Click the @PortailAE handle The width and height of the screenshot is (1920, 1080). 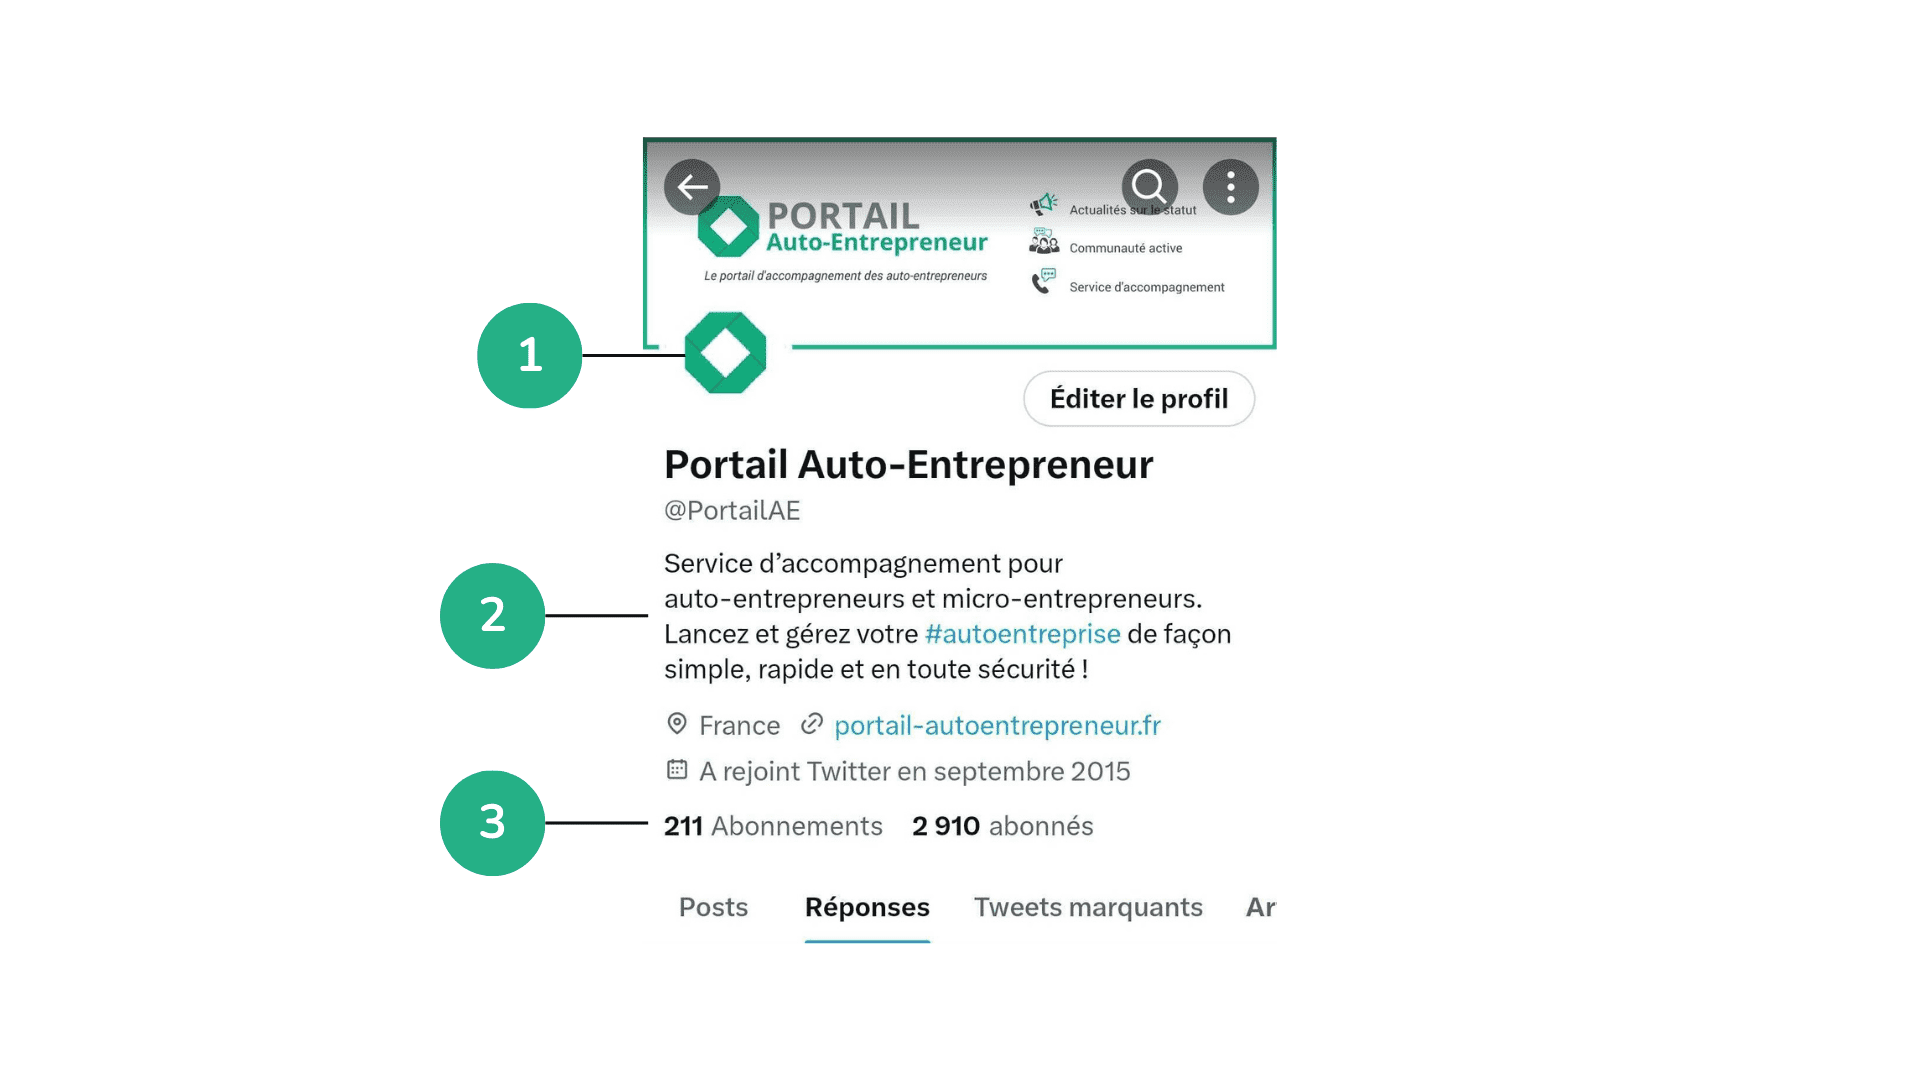[732, 511]
